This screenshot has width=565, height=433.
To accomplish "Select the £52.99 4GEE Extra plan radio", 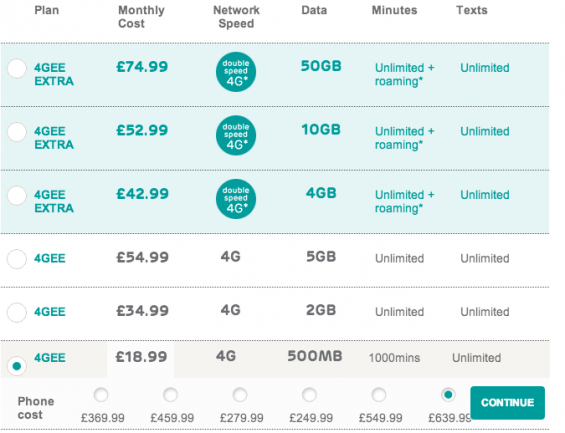I will point(17,132).
